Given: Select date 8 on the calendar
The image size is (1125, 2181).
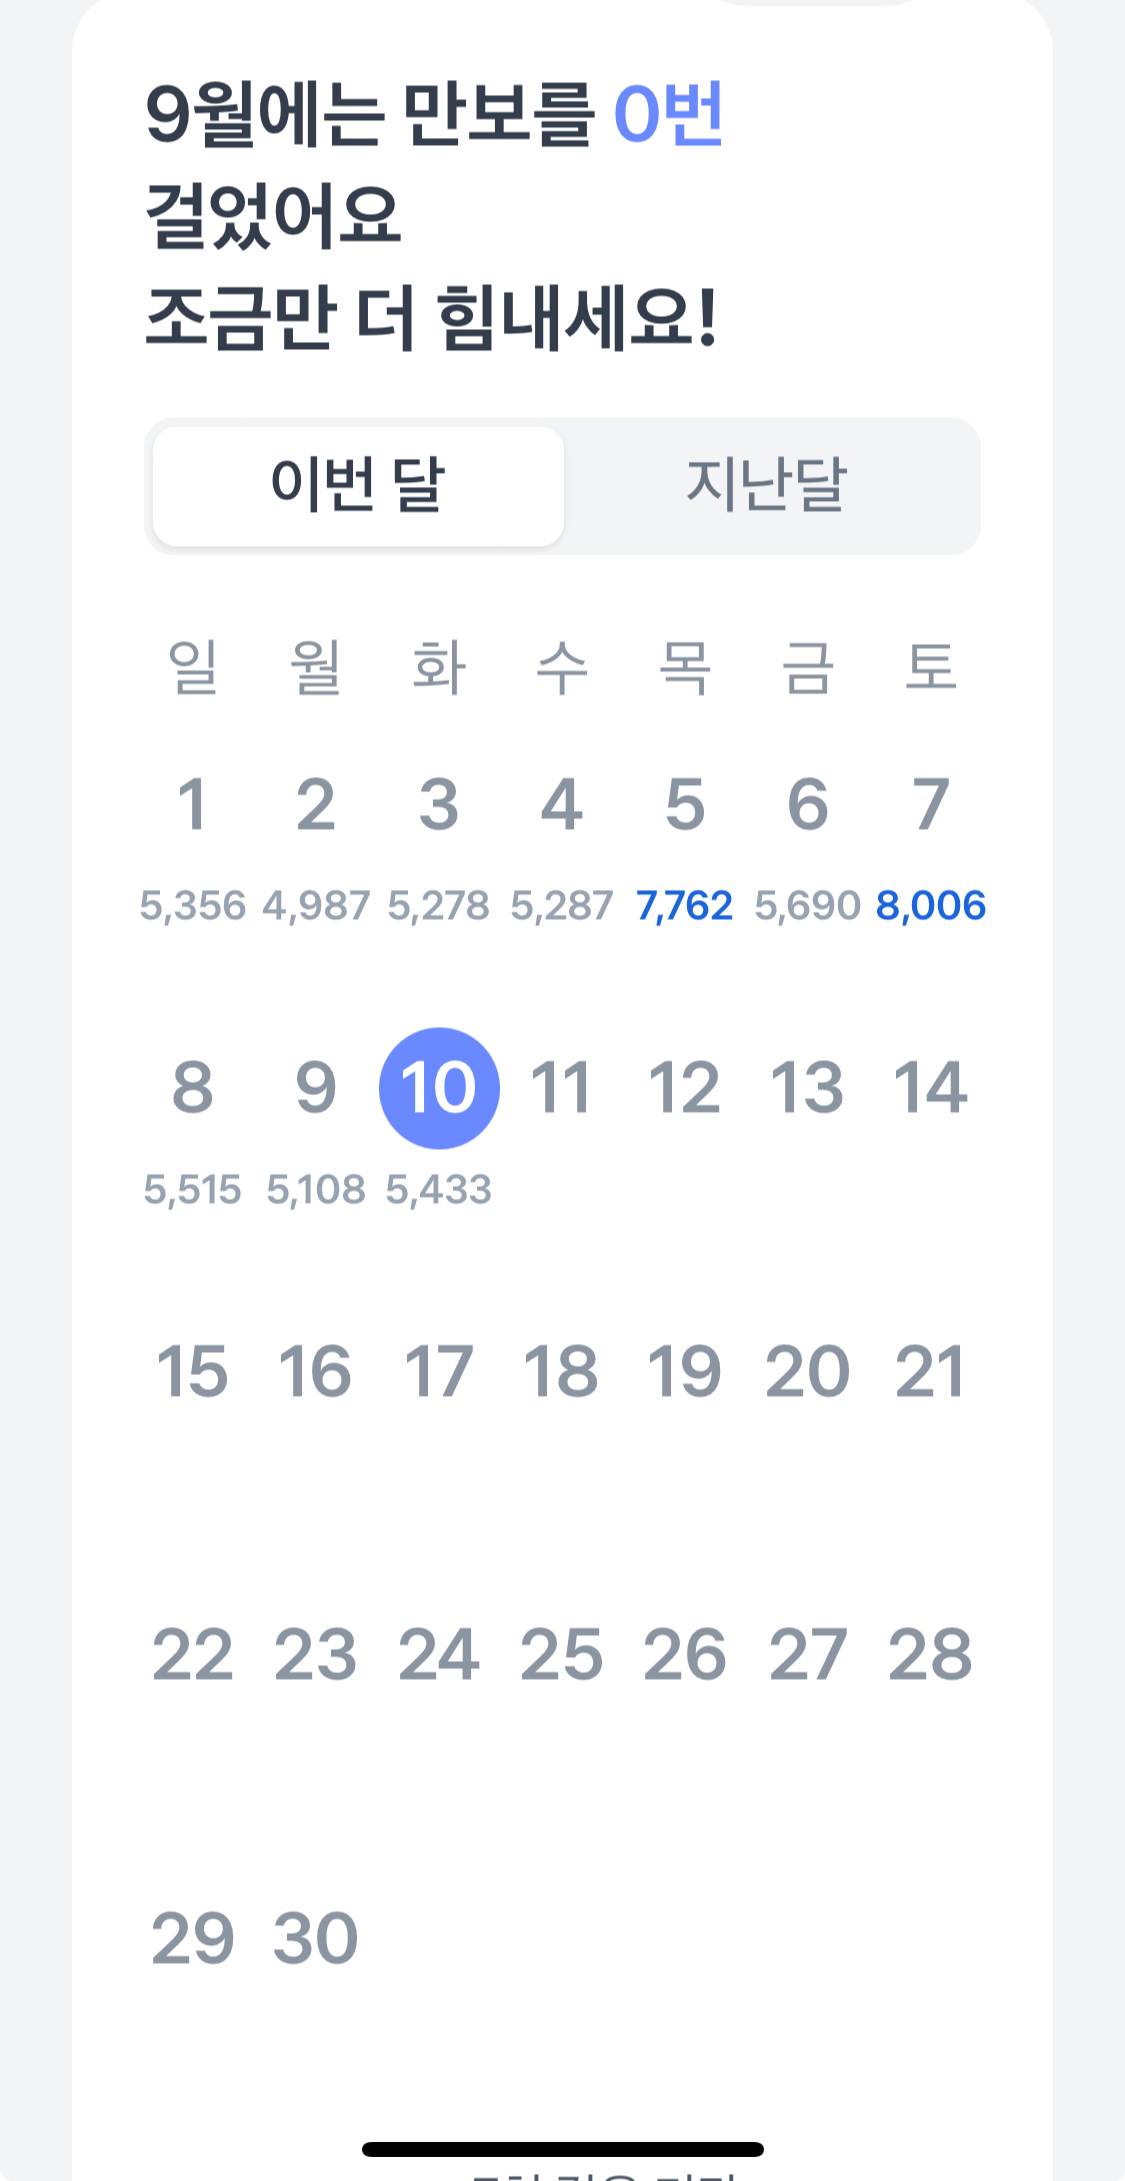Looking at the screenshot, I should (192, 1088).
